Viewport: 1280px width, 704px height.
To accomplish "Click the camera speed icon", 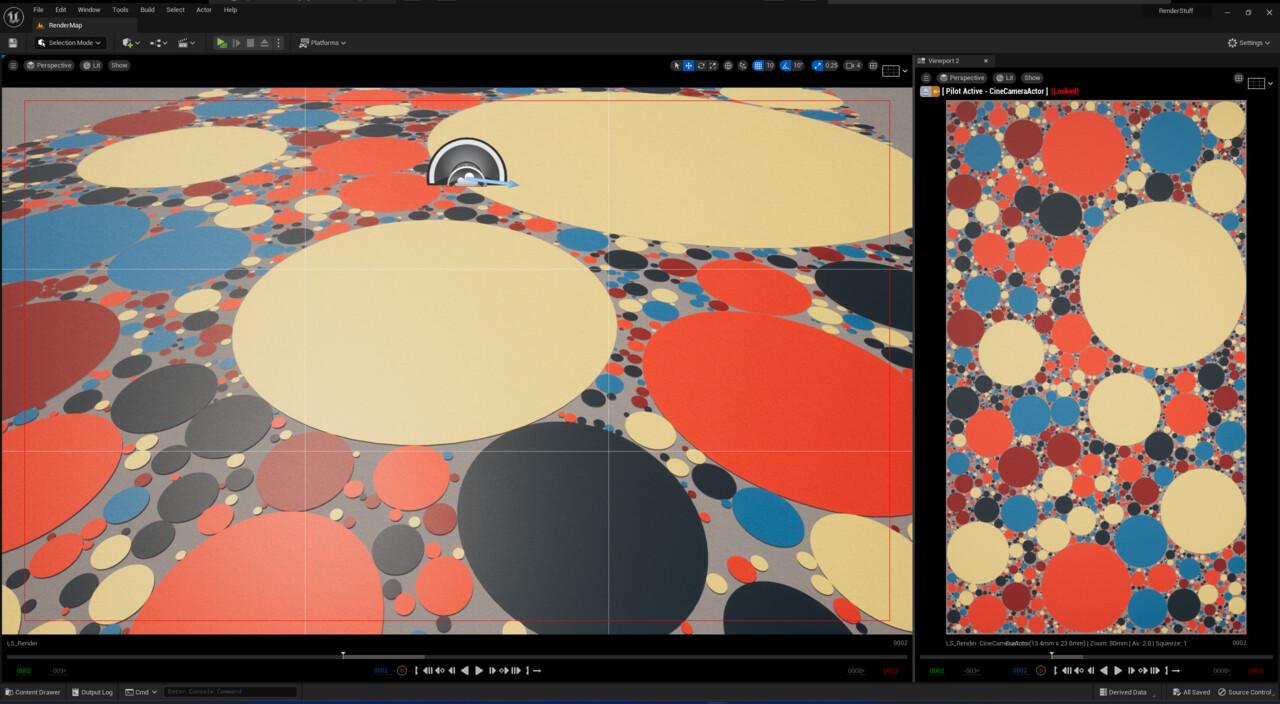I will 852,66.
